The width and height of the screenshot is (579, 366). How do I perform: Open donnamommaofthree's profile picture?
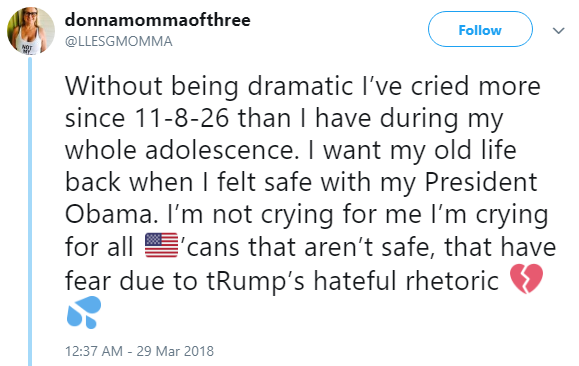coord(31,31)
